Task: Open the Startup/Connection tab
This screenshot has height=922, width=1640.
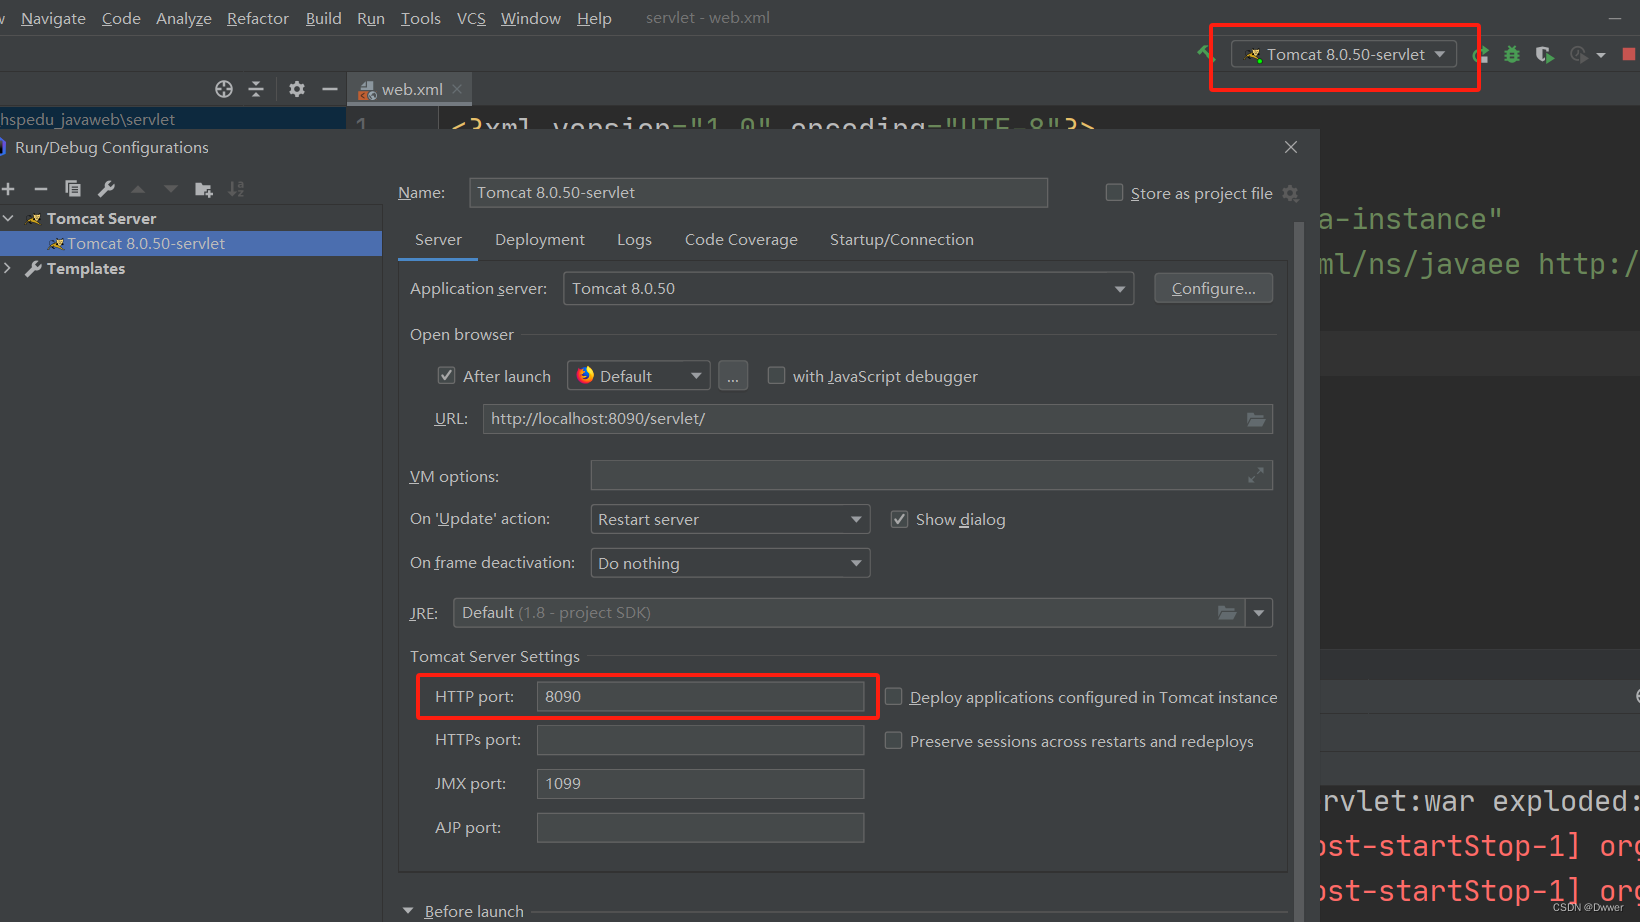Action: tap(902, 240)
